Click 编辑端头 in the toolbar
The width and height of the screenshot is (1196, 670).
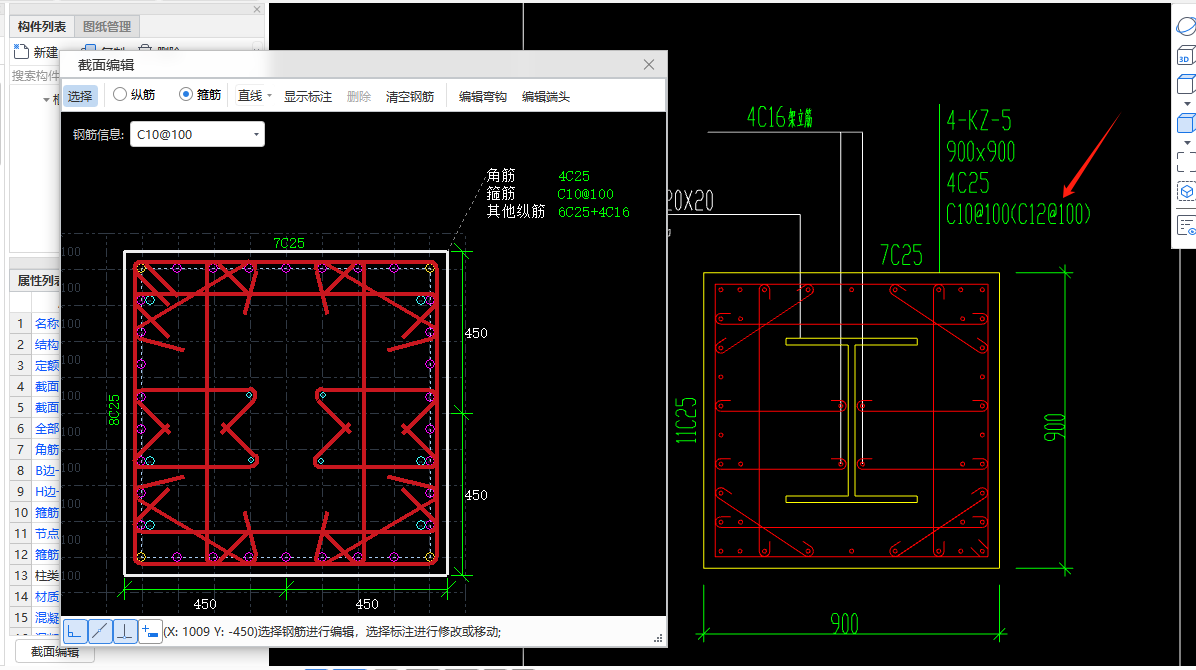pyautogui.click(x=545, y=96)
